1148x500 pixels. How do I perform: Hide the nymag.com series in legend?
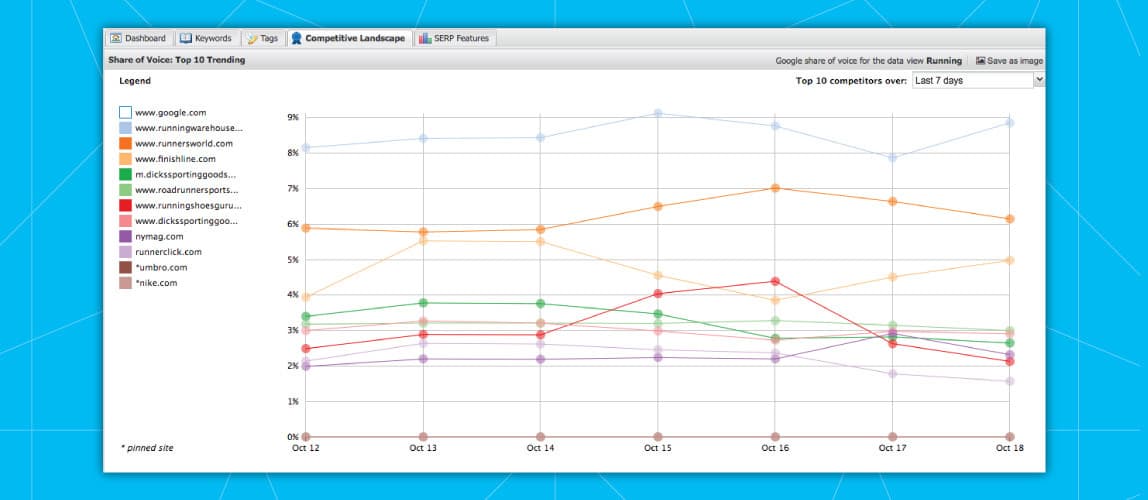tap(125, 237)
